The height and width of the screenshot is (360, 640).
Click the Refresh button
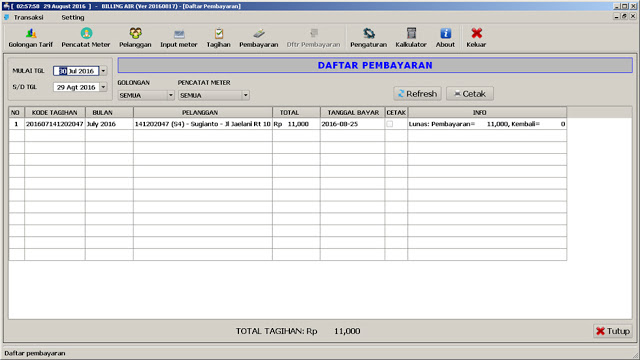(x=417, y=94)
